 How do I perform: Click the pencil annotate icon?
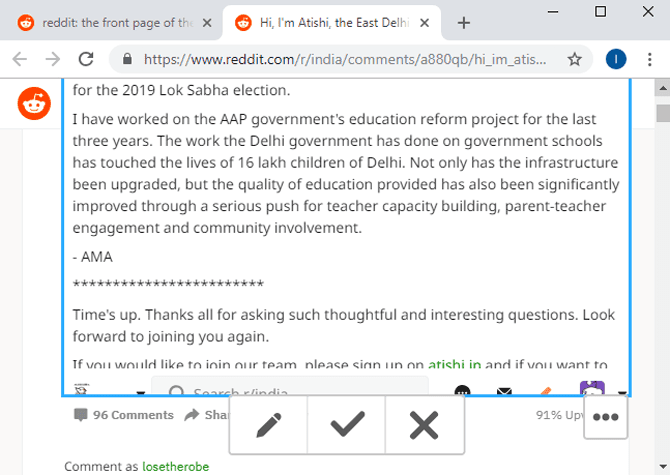click(x=268, y=425)
